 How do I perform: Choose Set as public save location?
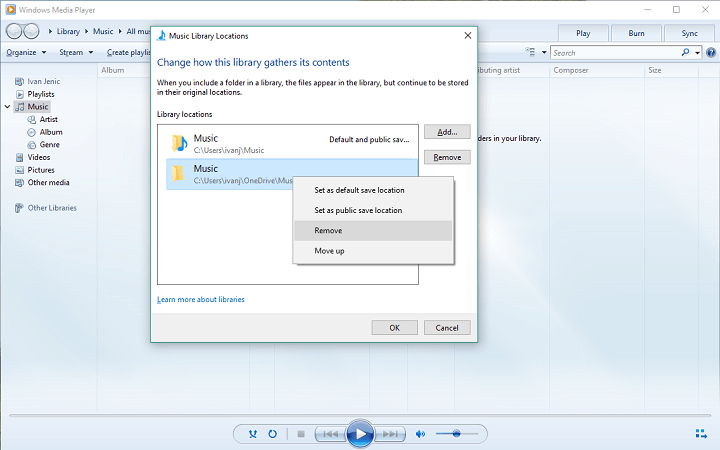pyautogui.click(x=373, y=210)
